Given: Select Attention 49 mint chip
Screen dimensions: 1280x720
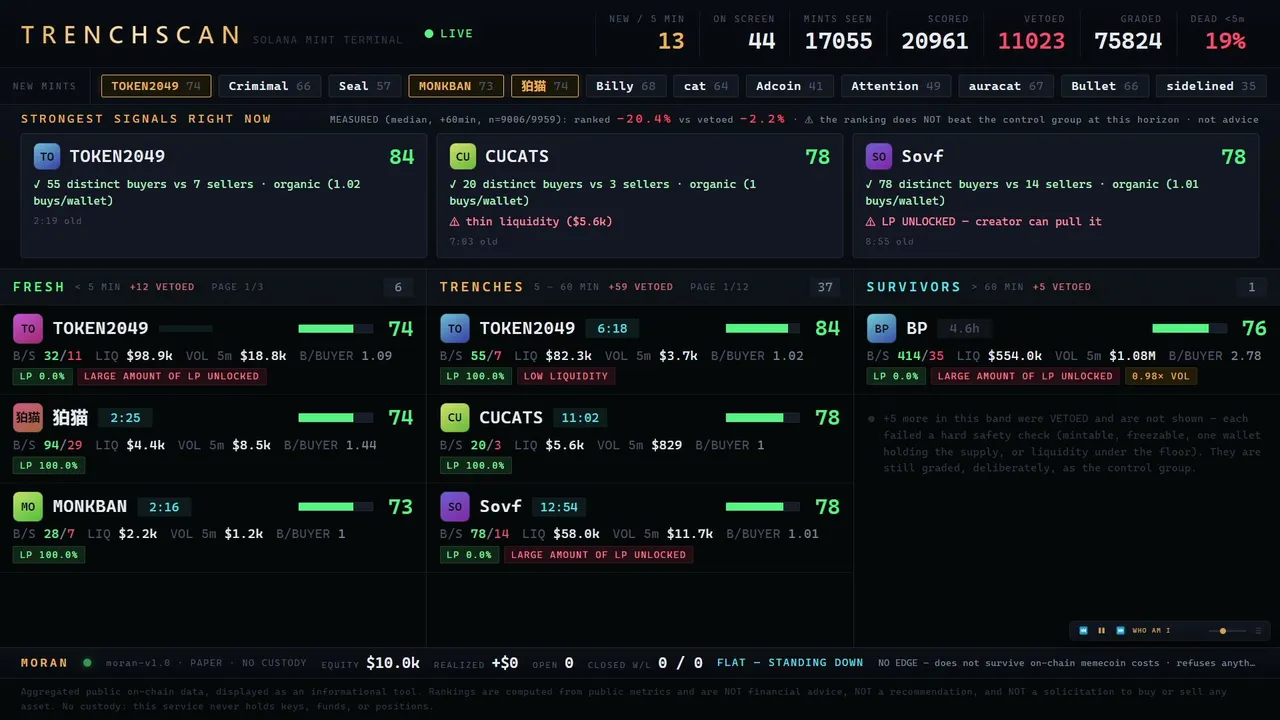Looking at the screenshot, I should click(x=896, y=86).
